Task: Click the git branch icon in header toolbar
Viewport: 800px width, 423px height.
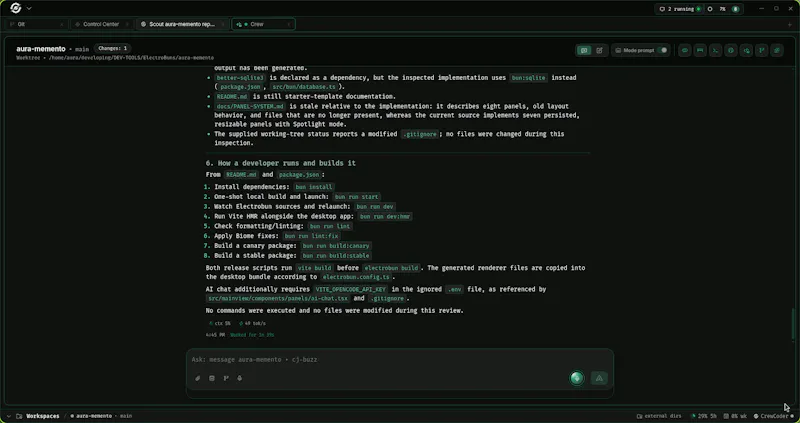Action: pos(761,50)
